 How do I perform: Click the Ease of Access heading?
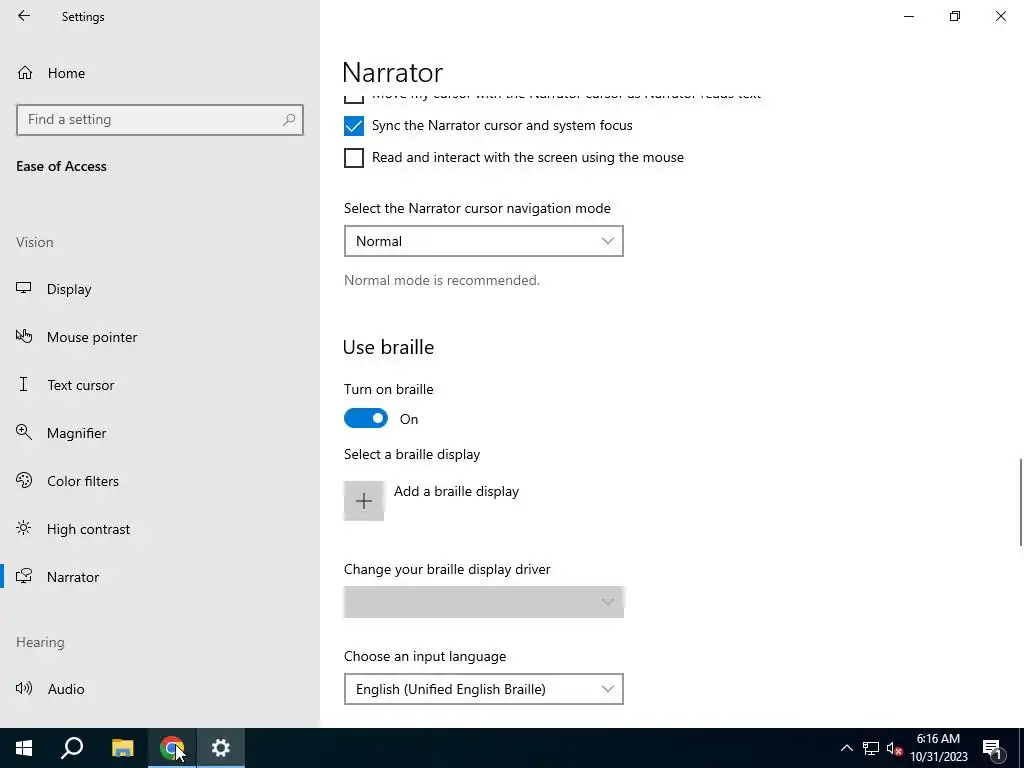(x=61, y=167)
